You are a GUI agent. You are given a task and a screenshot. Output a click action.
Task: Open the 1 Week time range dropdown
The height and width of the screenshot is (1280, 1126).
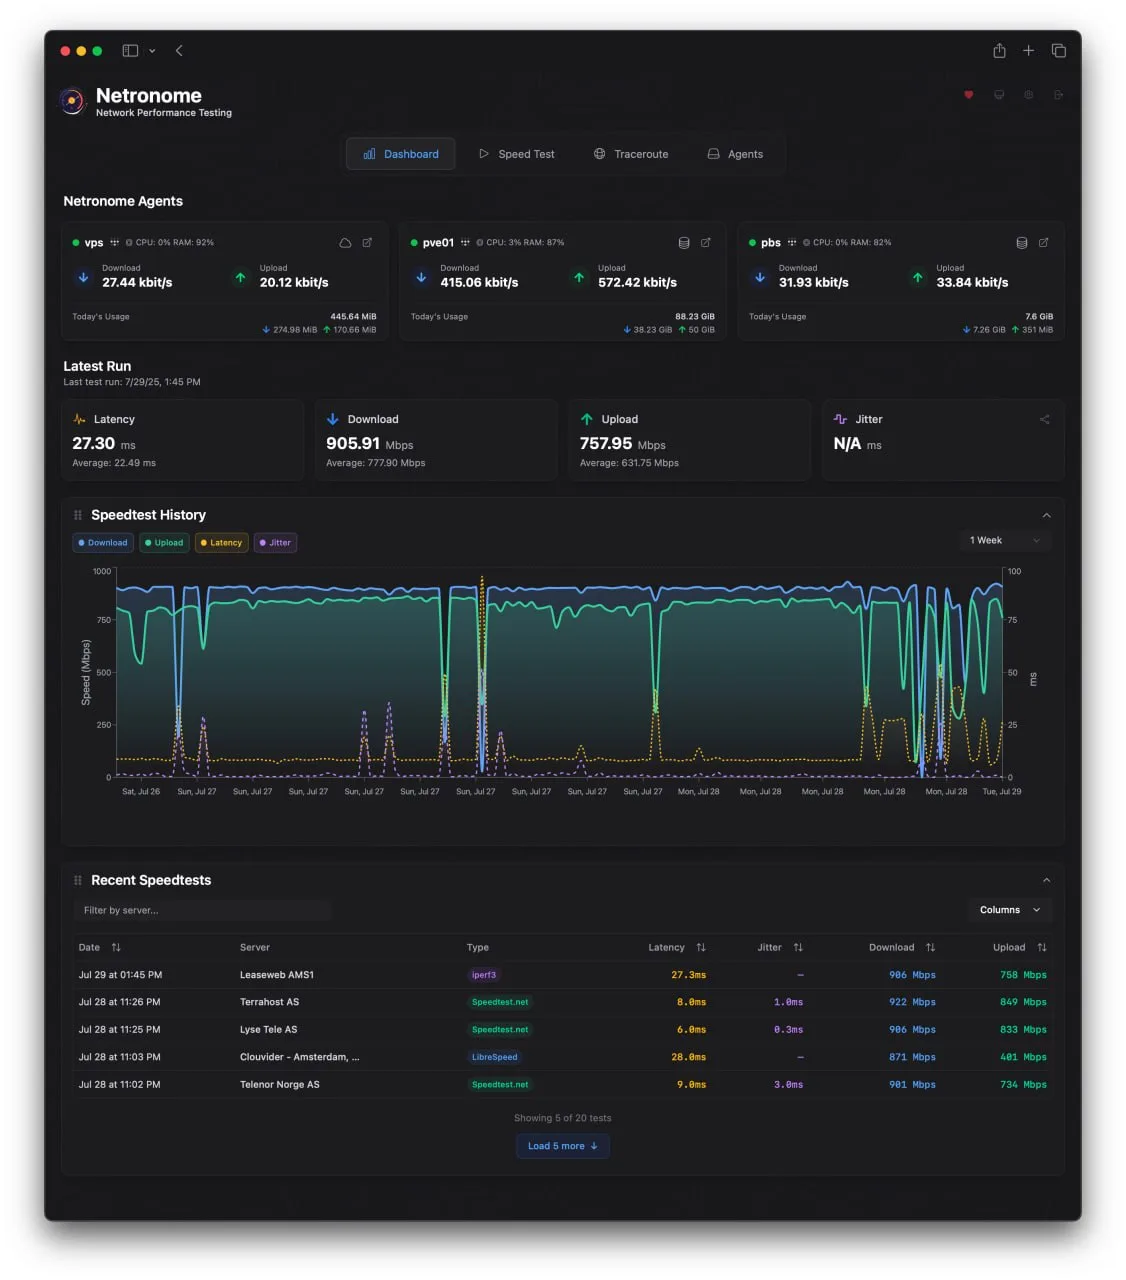click(1004, 541)
